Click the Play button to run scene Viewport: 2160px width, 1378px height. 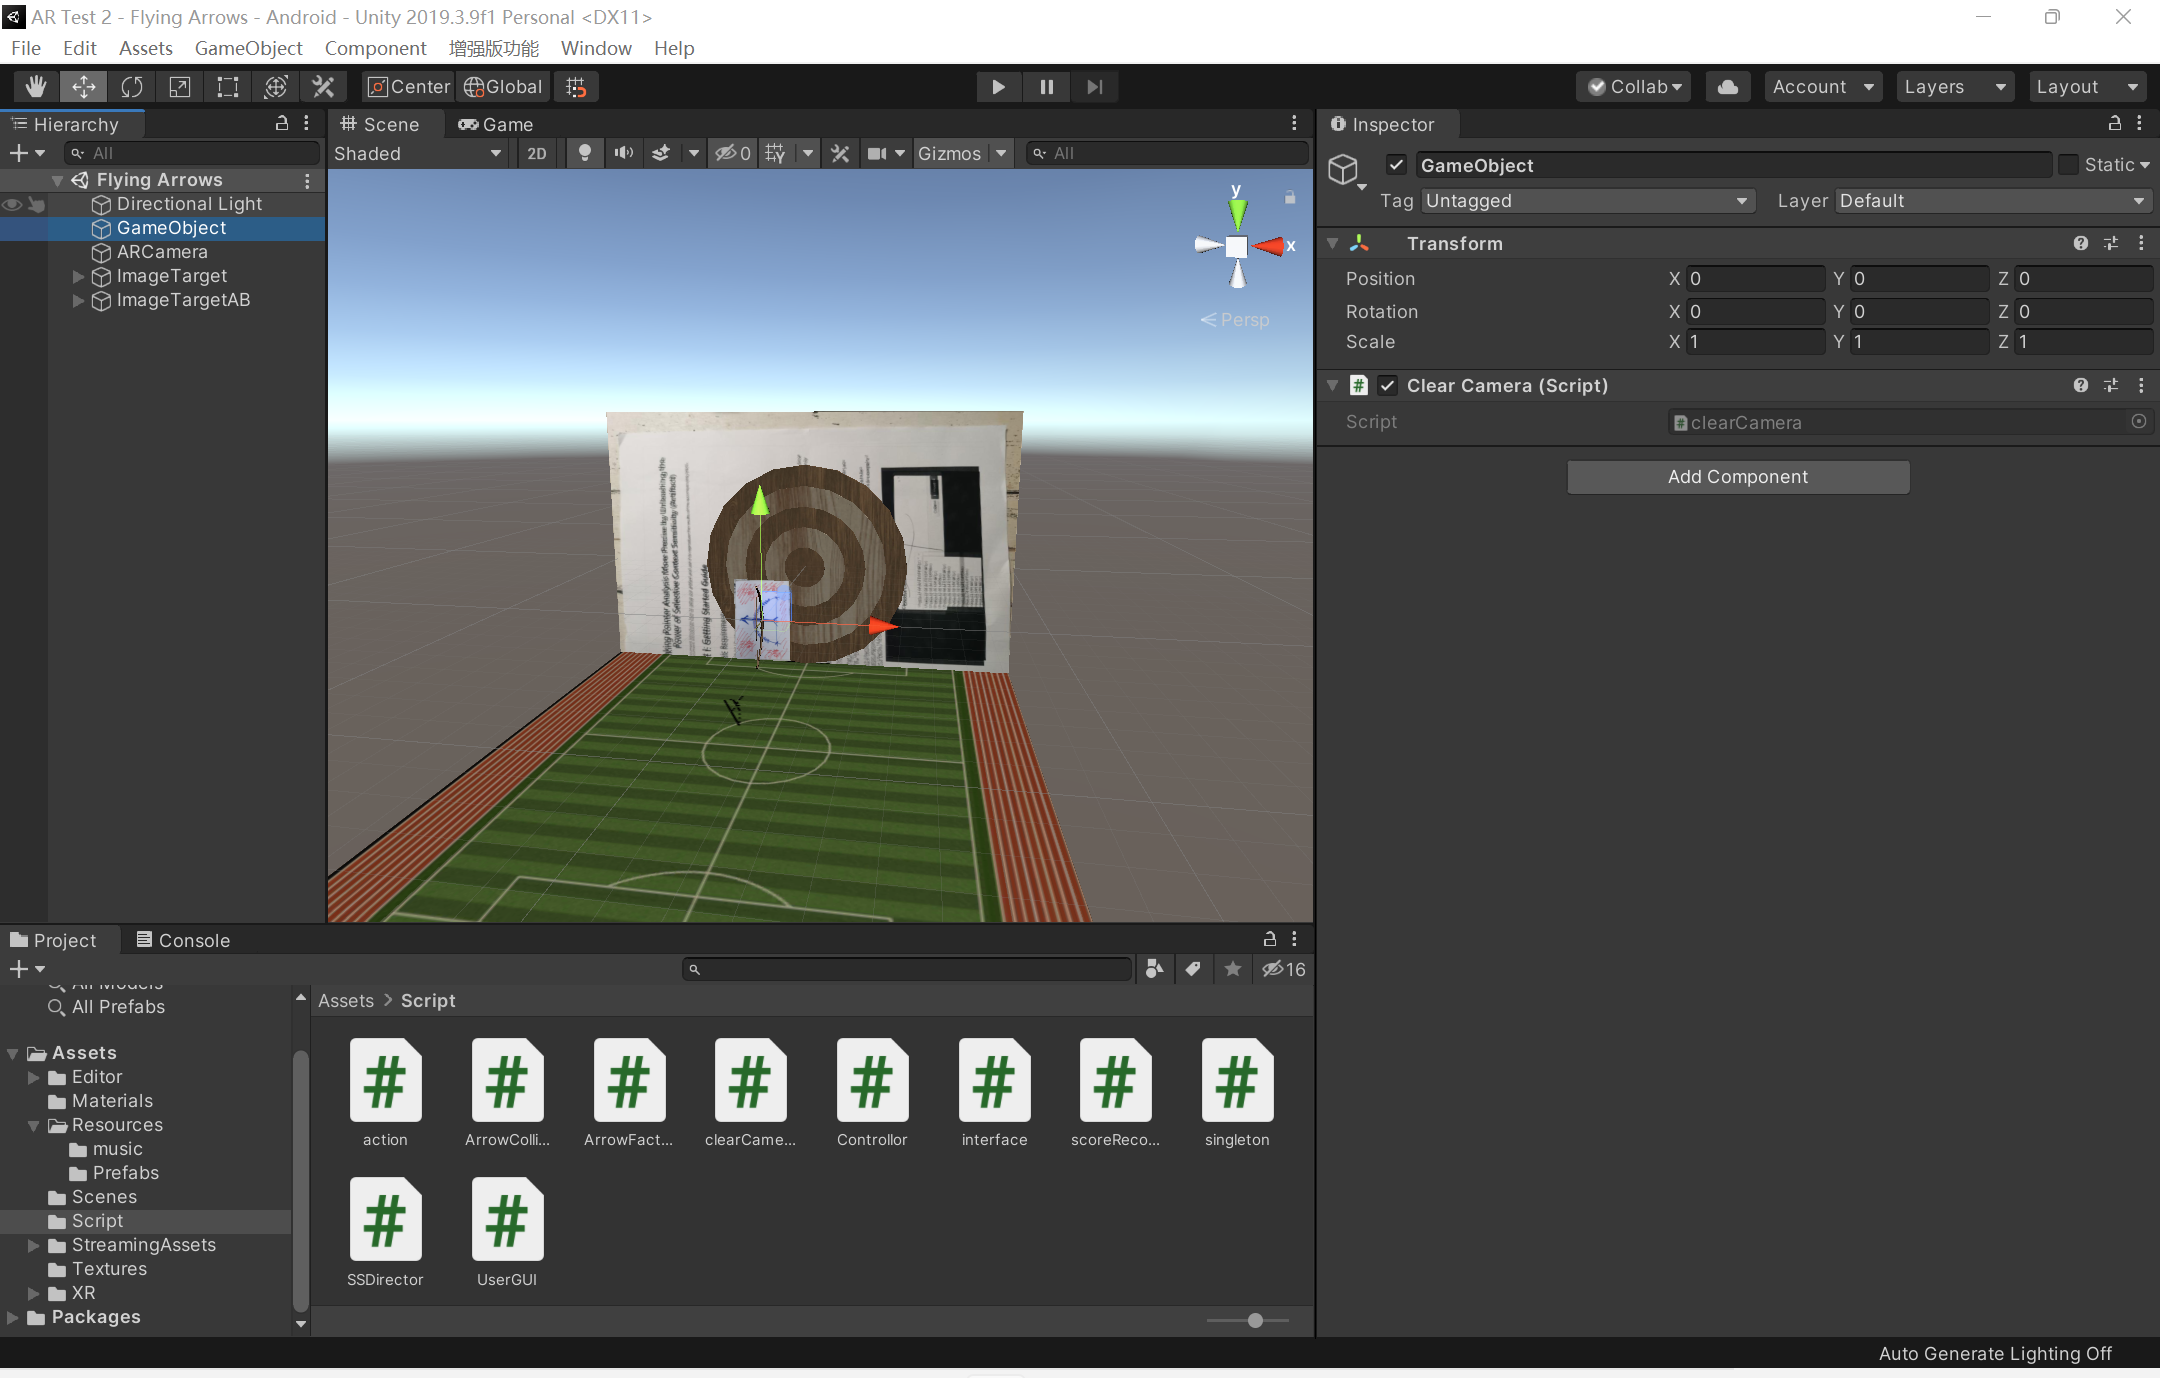[997, 85]
